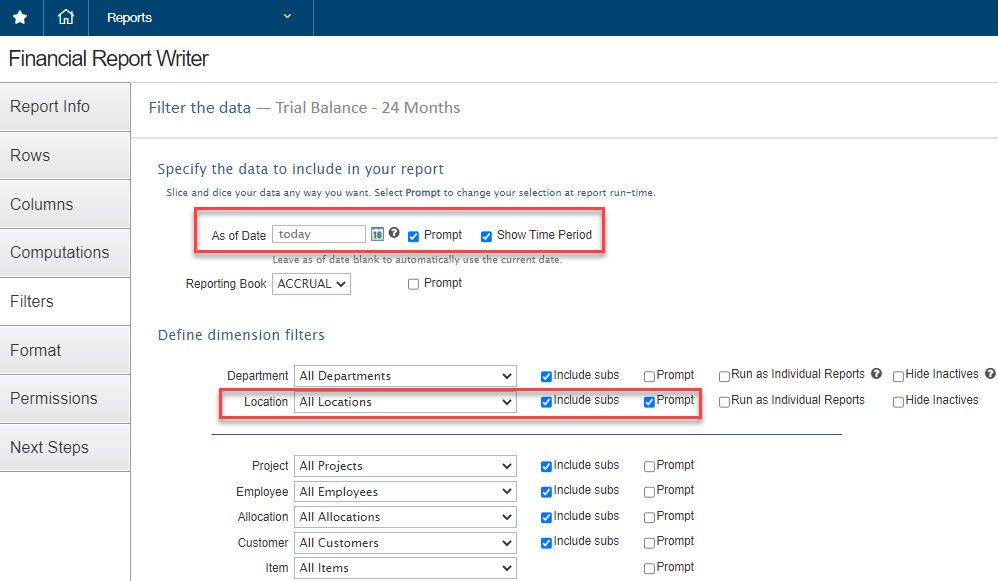The height and width of the screenshot is (581, 998).
Task: Click help icon next to As of Date
Action: tap(394, 233)
